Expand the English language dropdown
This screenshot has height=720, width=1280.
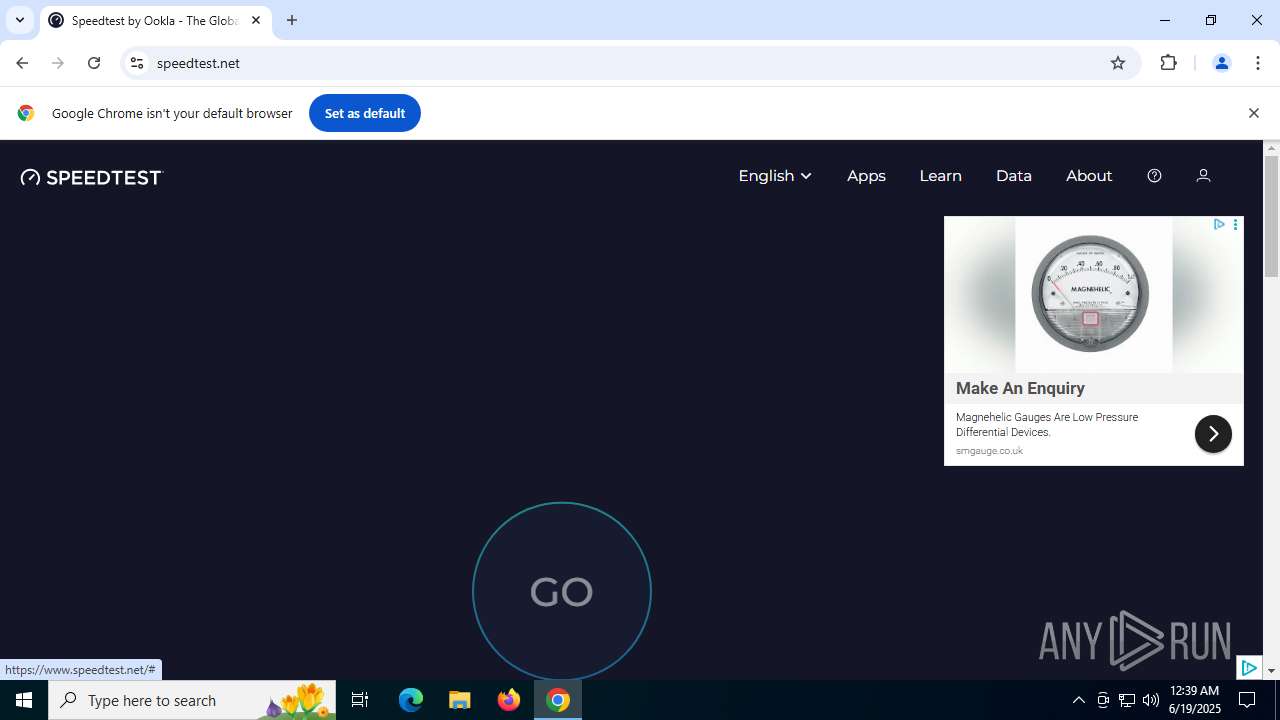coord(775,176)
